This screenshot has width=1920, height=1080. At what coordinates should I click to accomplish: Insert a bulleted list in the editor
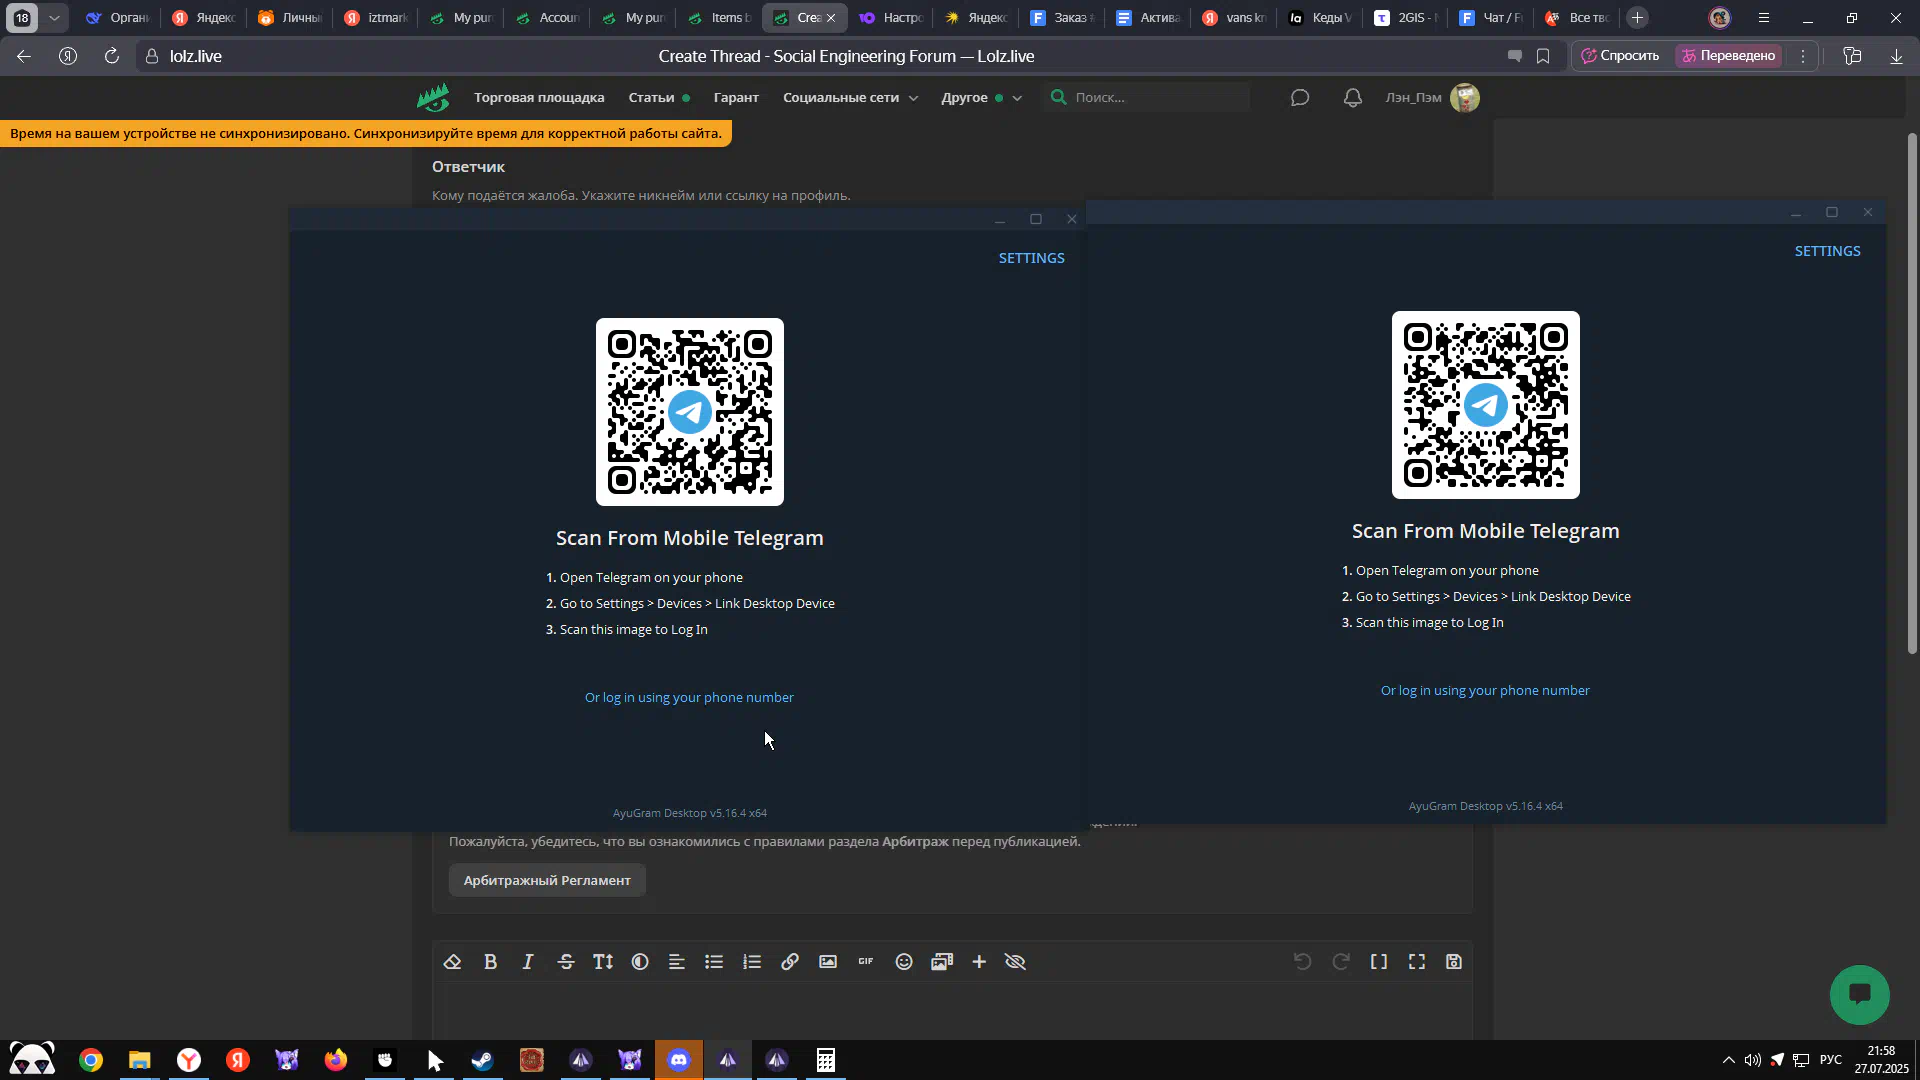point(714,962)
